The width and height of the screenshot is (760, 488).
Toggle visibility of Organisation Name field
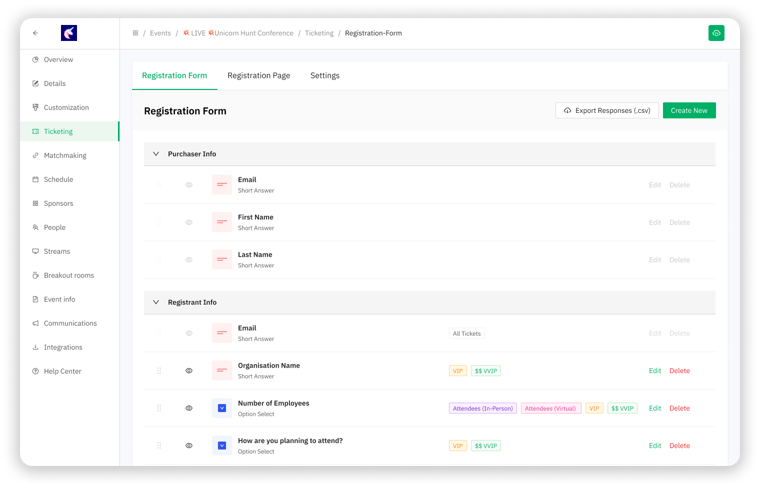pos(189,371)
